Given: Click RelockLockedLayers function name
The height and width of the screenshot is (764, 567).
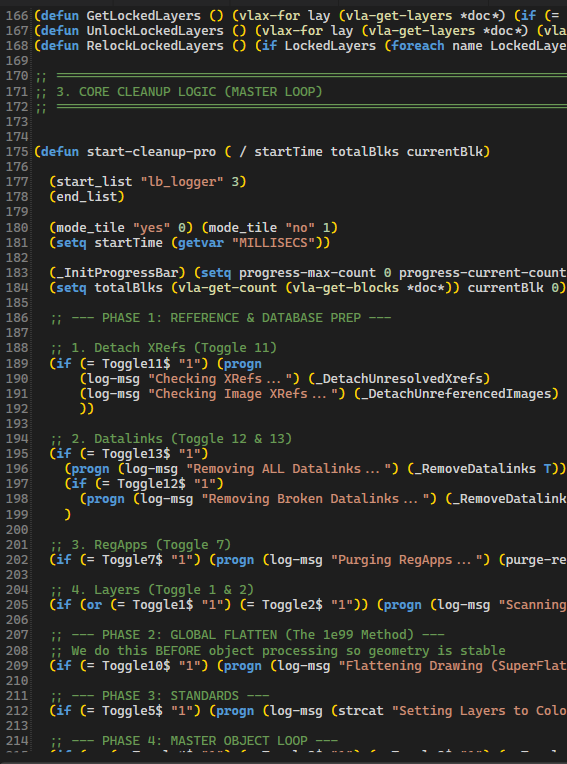Looking at the screenshot, I should click(155, 46).
